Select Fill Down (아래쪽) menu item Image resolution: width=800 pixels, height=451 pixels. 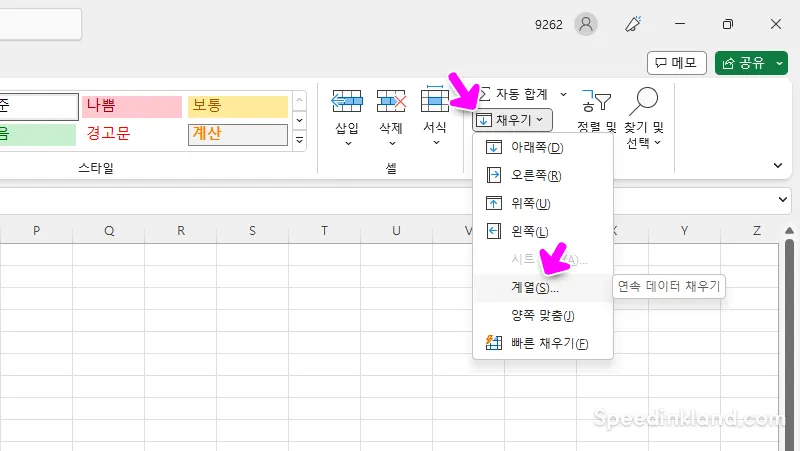[x=543, y=148]
